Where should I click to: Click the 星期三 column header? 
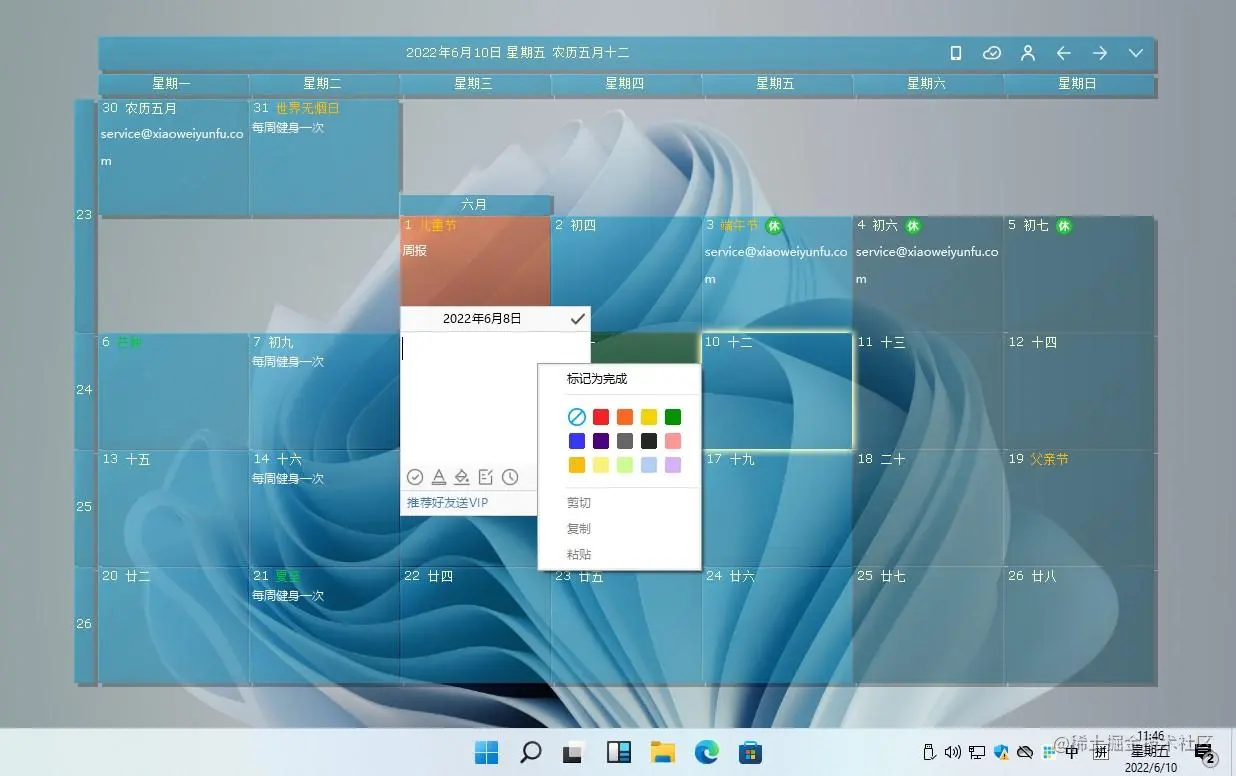[x=475, y=84]
